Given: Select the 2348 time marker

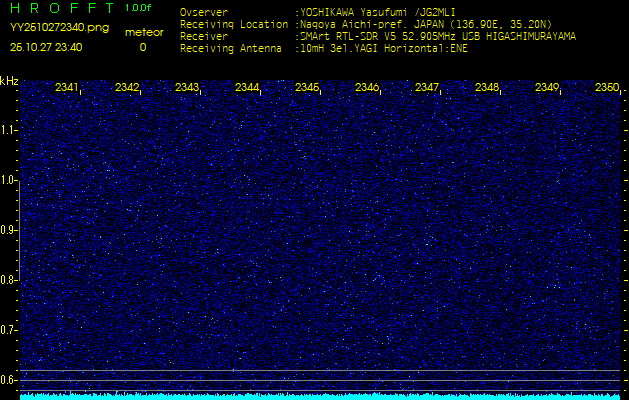Looking at the screenshot, I should tap(487, 88).
